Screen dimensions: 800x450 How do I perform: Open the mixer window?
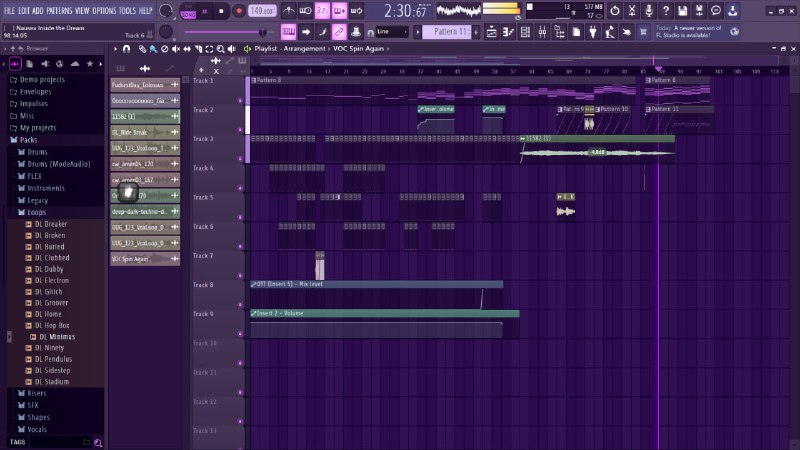coord(542,32)
